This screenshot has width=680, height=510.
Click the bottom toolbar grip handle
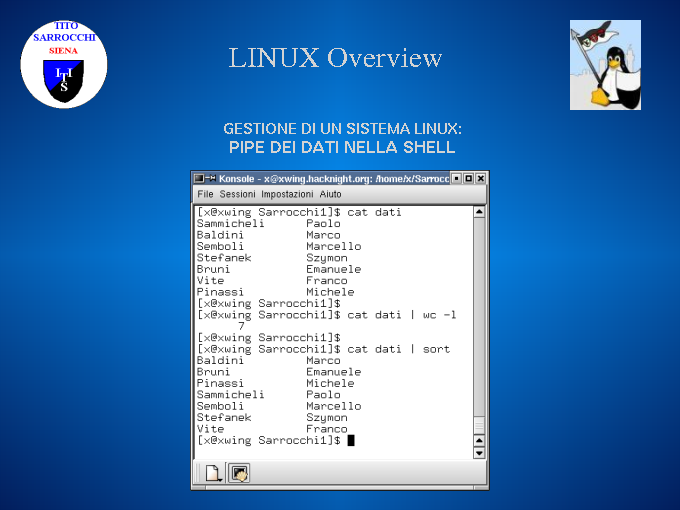coord(196,473)
